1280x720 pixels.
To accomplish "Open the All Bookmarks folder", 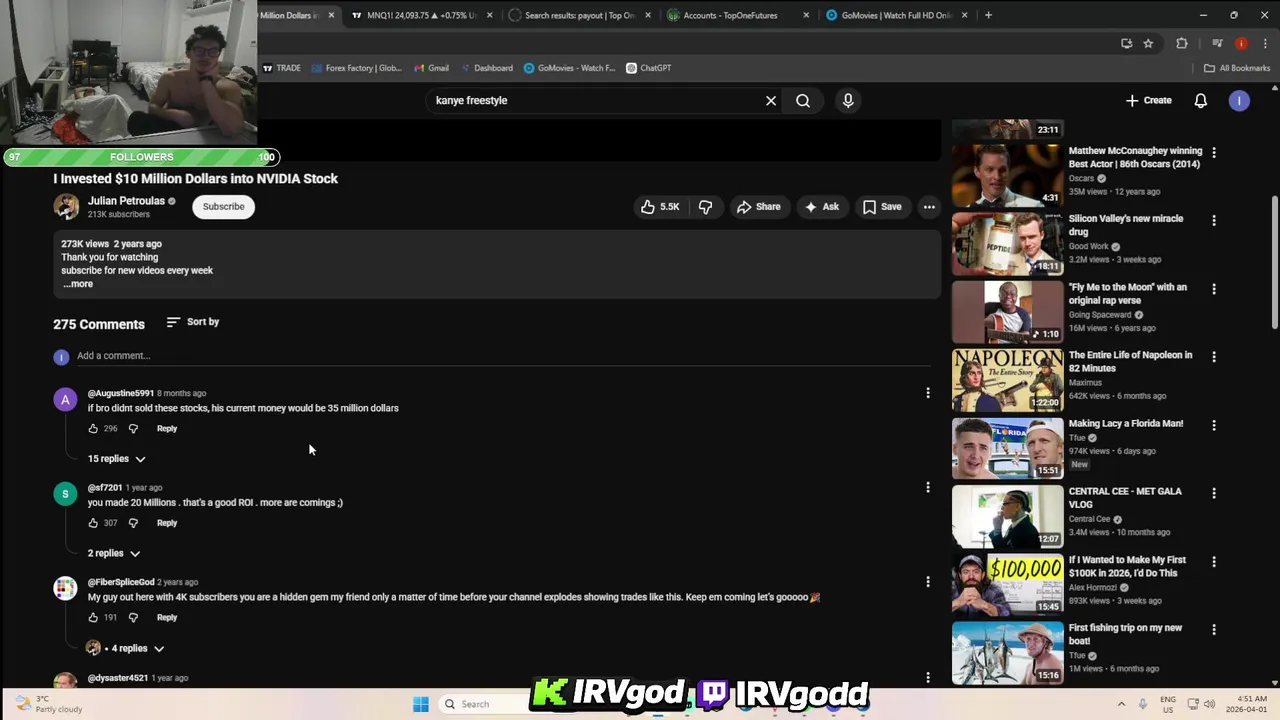I will (1237, 68).
